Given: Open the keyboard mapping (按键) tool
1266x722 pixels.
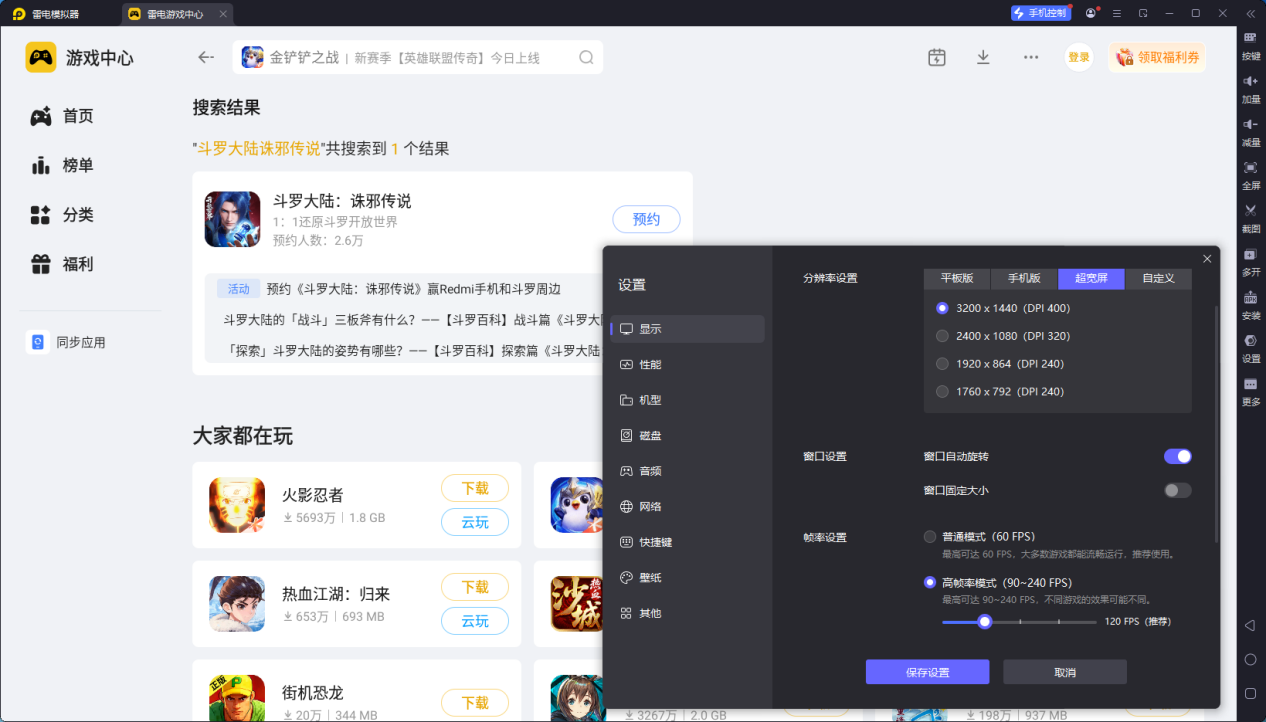Looking at the screenshot, I should (1250, 42).
